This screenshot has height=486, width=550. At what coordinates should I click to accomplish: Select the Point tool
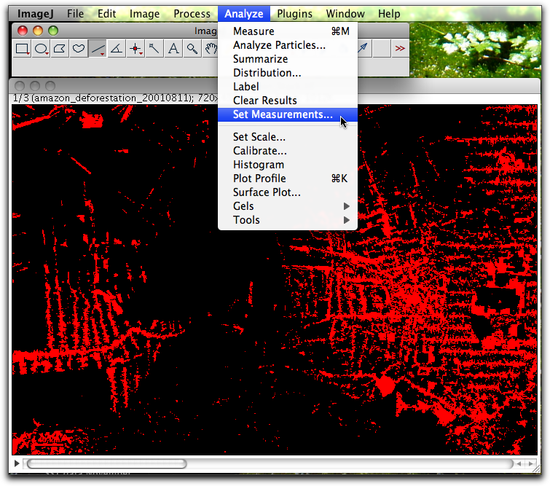point(136,49)
